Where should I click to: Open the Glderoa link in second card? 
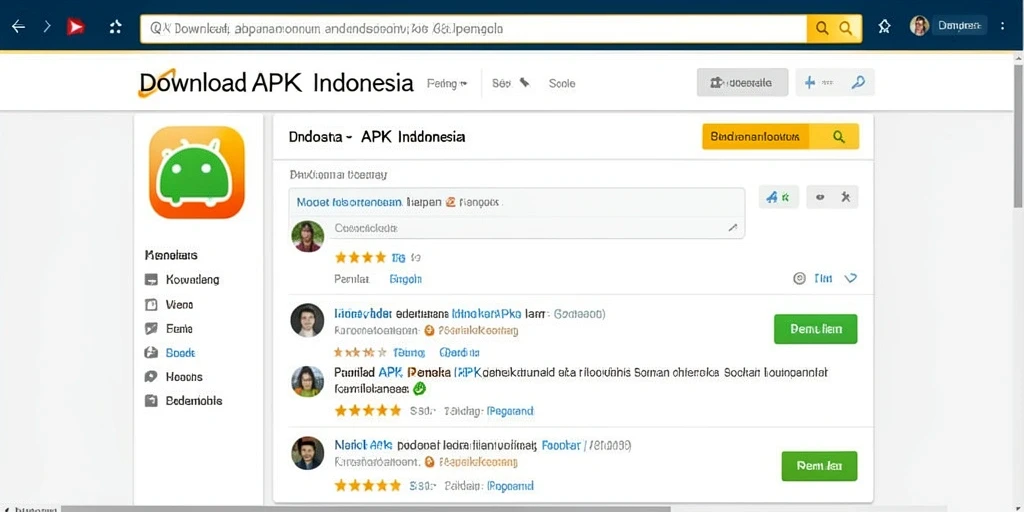click(460, 353)
